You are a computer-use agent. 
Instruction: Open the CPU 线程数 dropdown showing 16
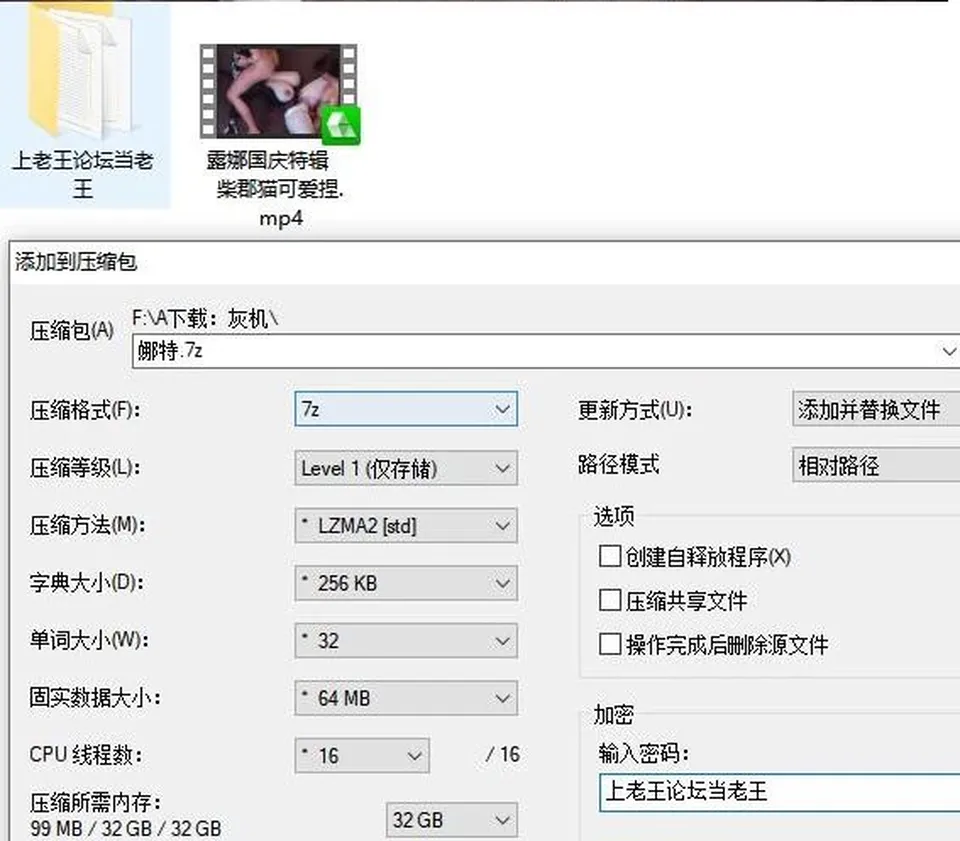pos(362,756)
